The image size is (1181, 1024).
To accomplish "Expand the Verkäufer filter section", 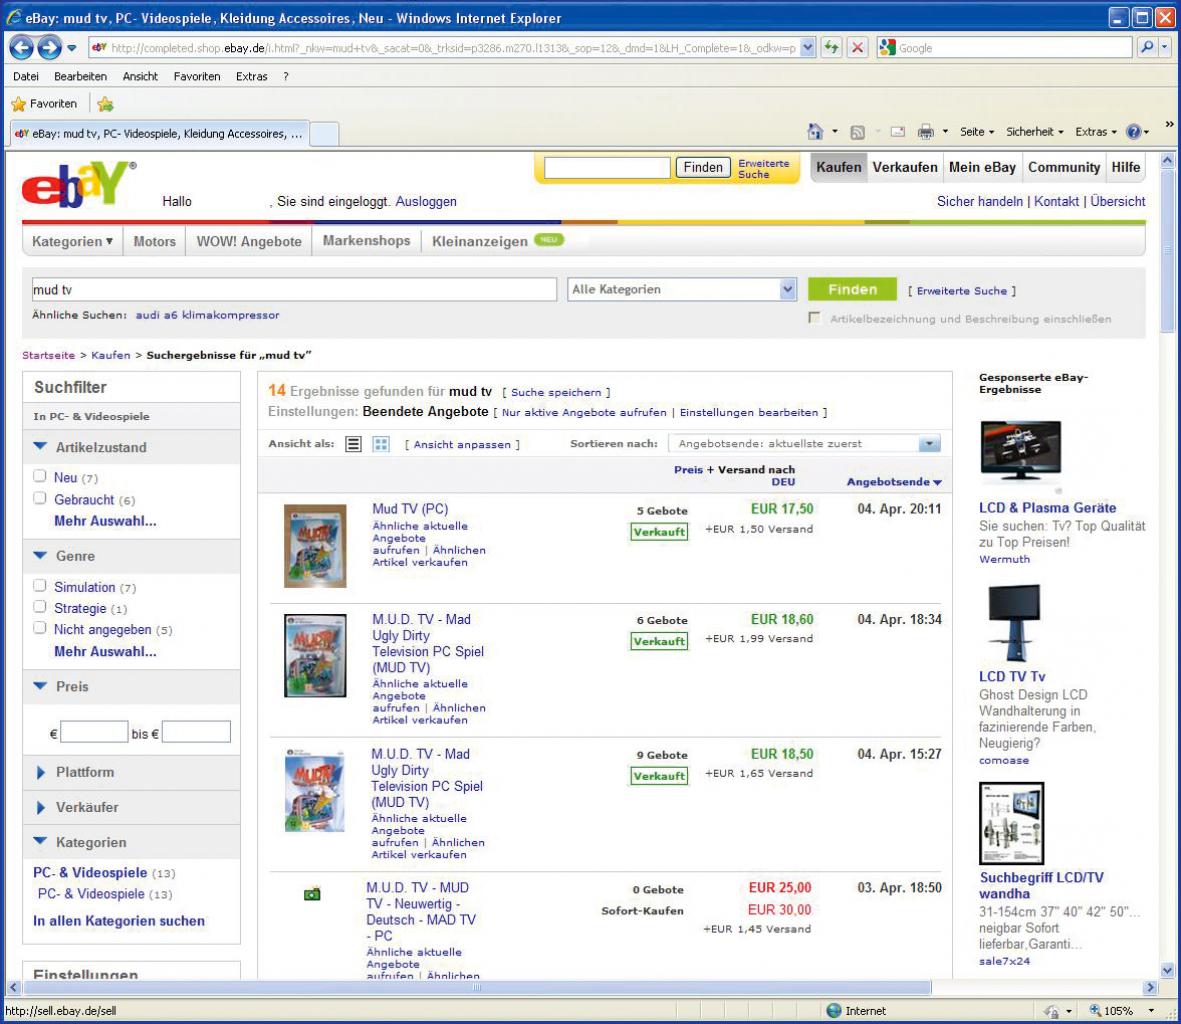I will point(41,807).
